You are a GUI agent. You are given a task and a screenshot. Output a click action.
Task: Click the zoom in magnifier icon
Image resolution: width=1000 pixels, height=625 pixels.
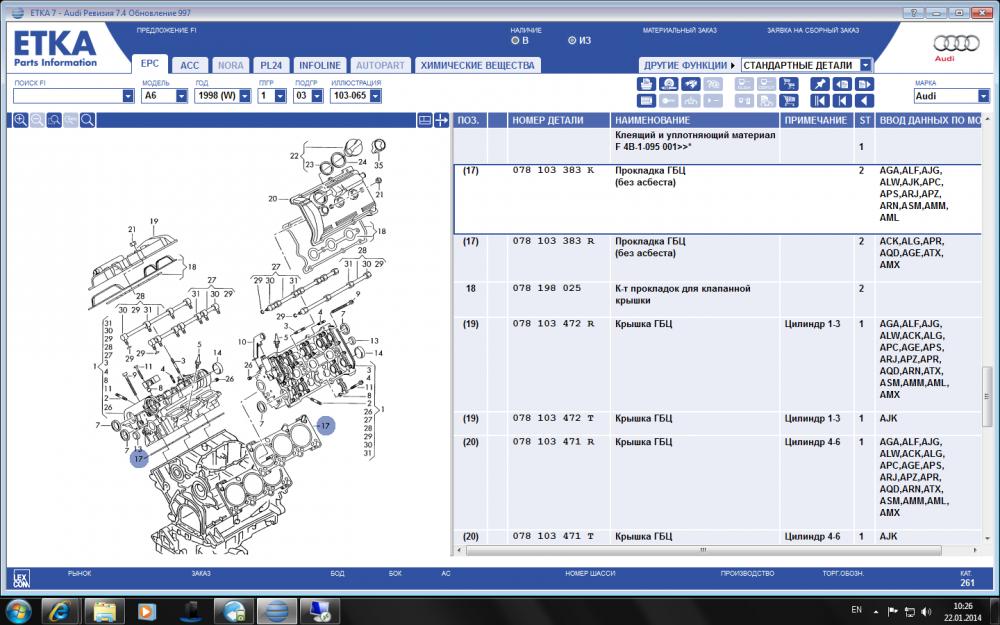pyautogui.click(x=20, y=120)
